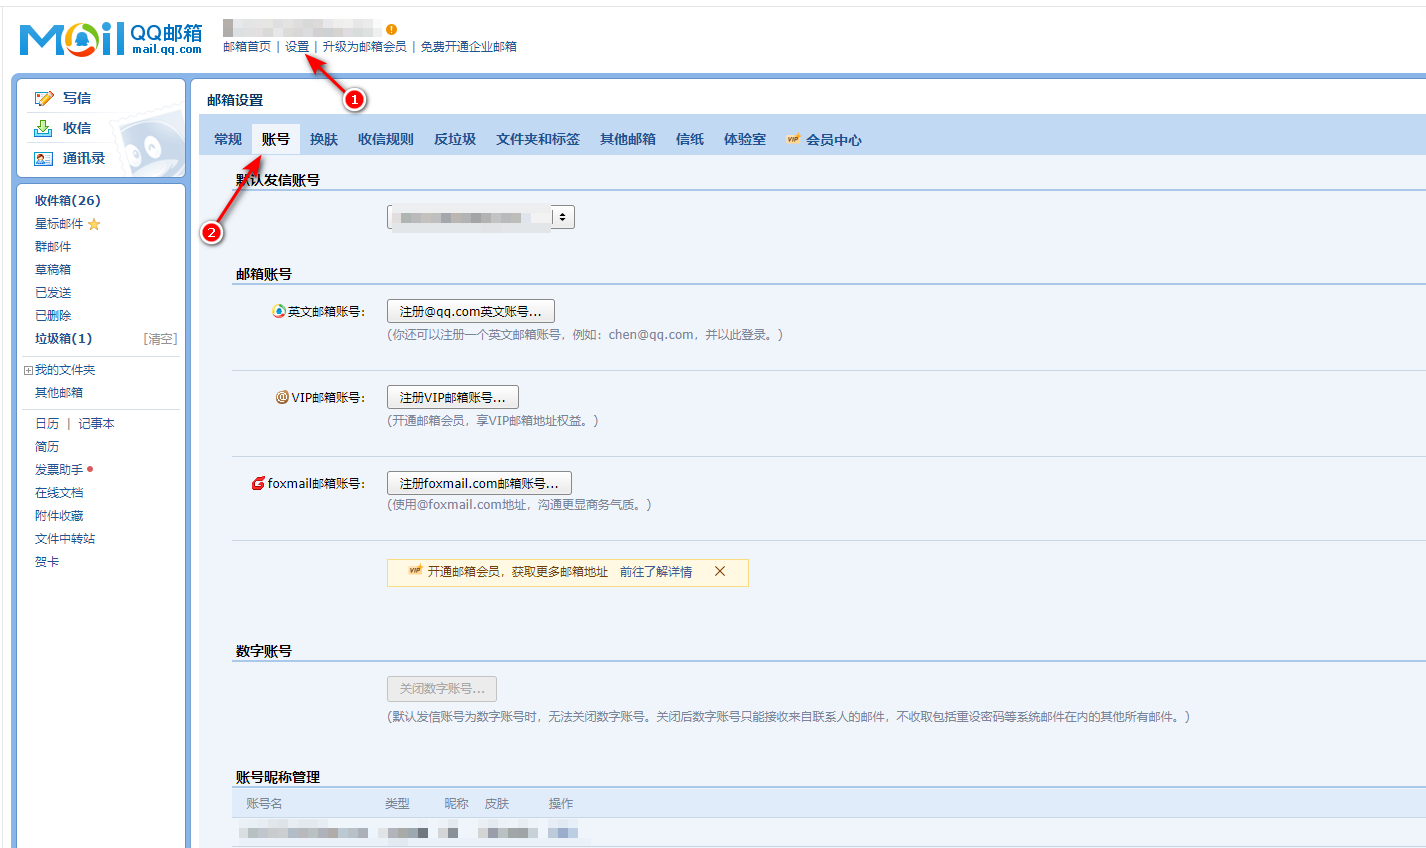Click the QQ Mail logo
This screenshot has height=848, width=1426.
(111, 39)
